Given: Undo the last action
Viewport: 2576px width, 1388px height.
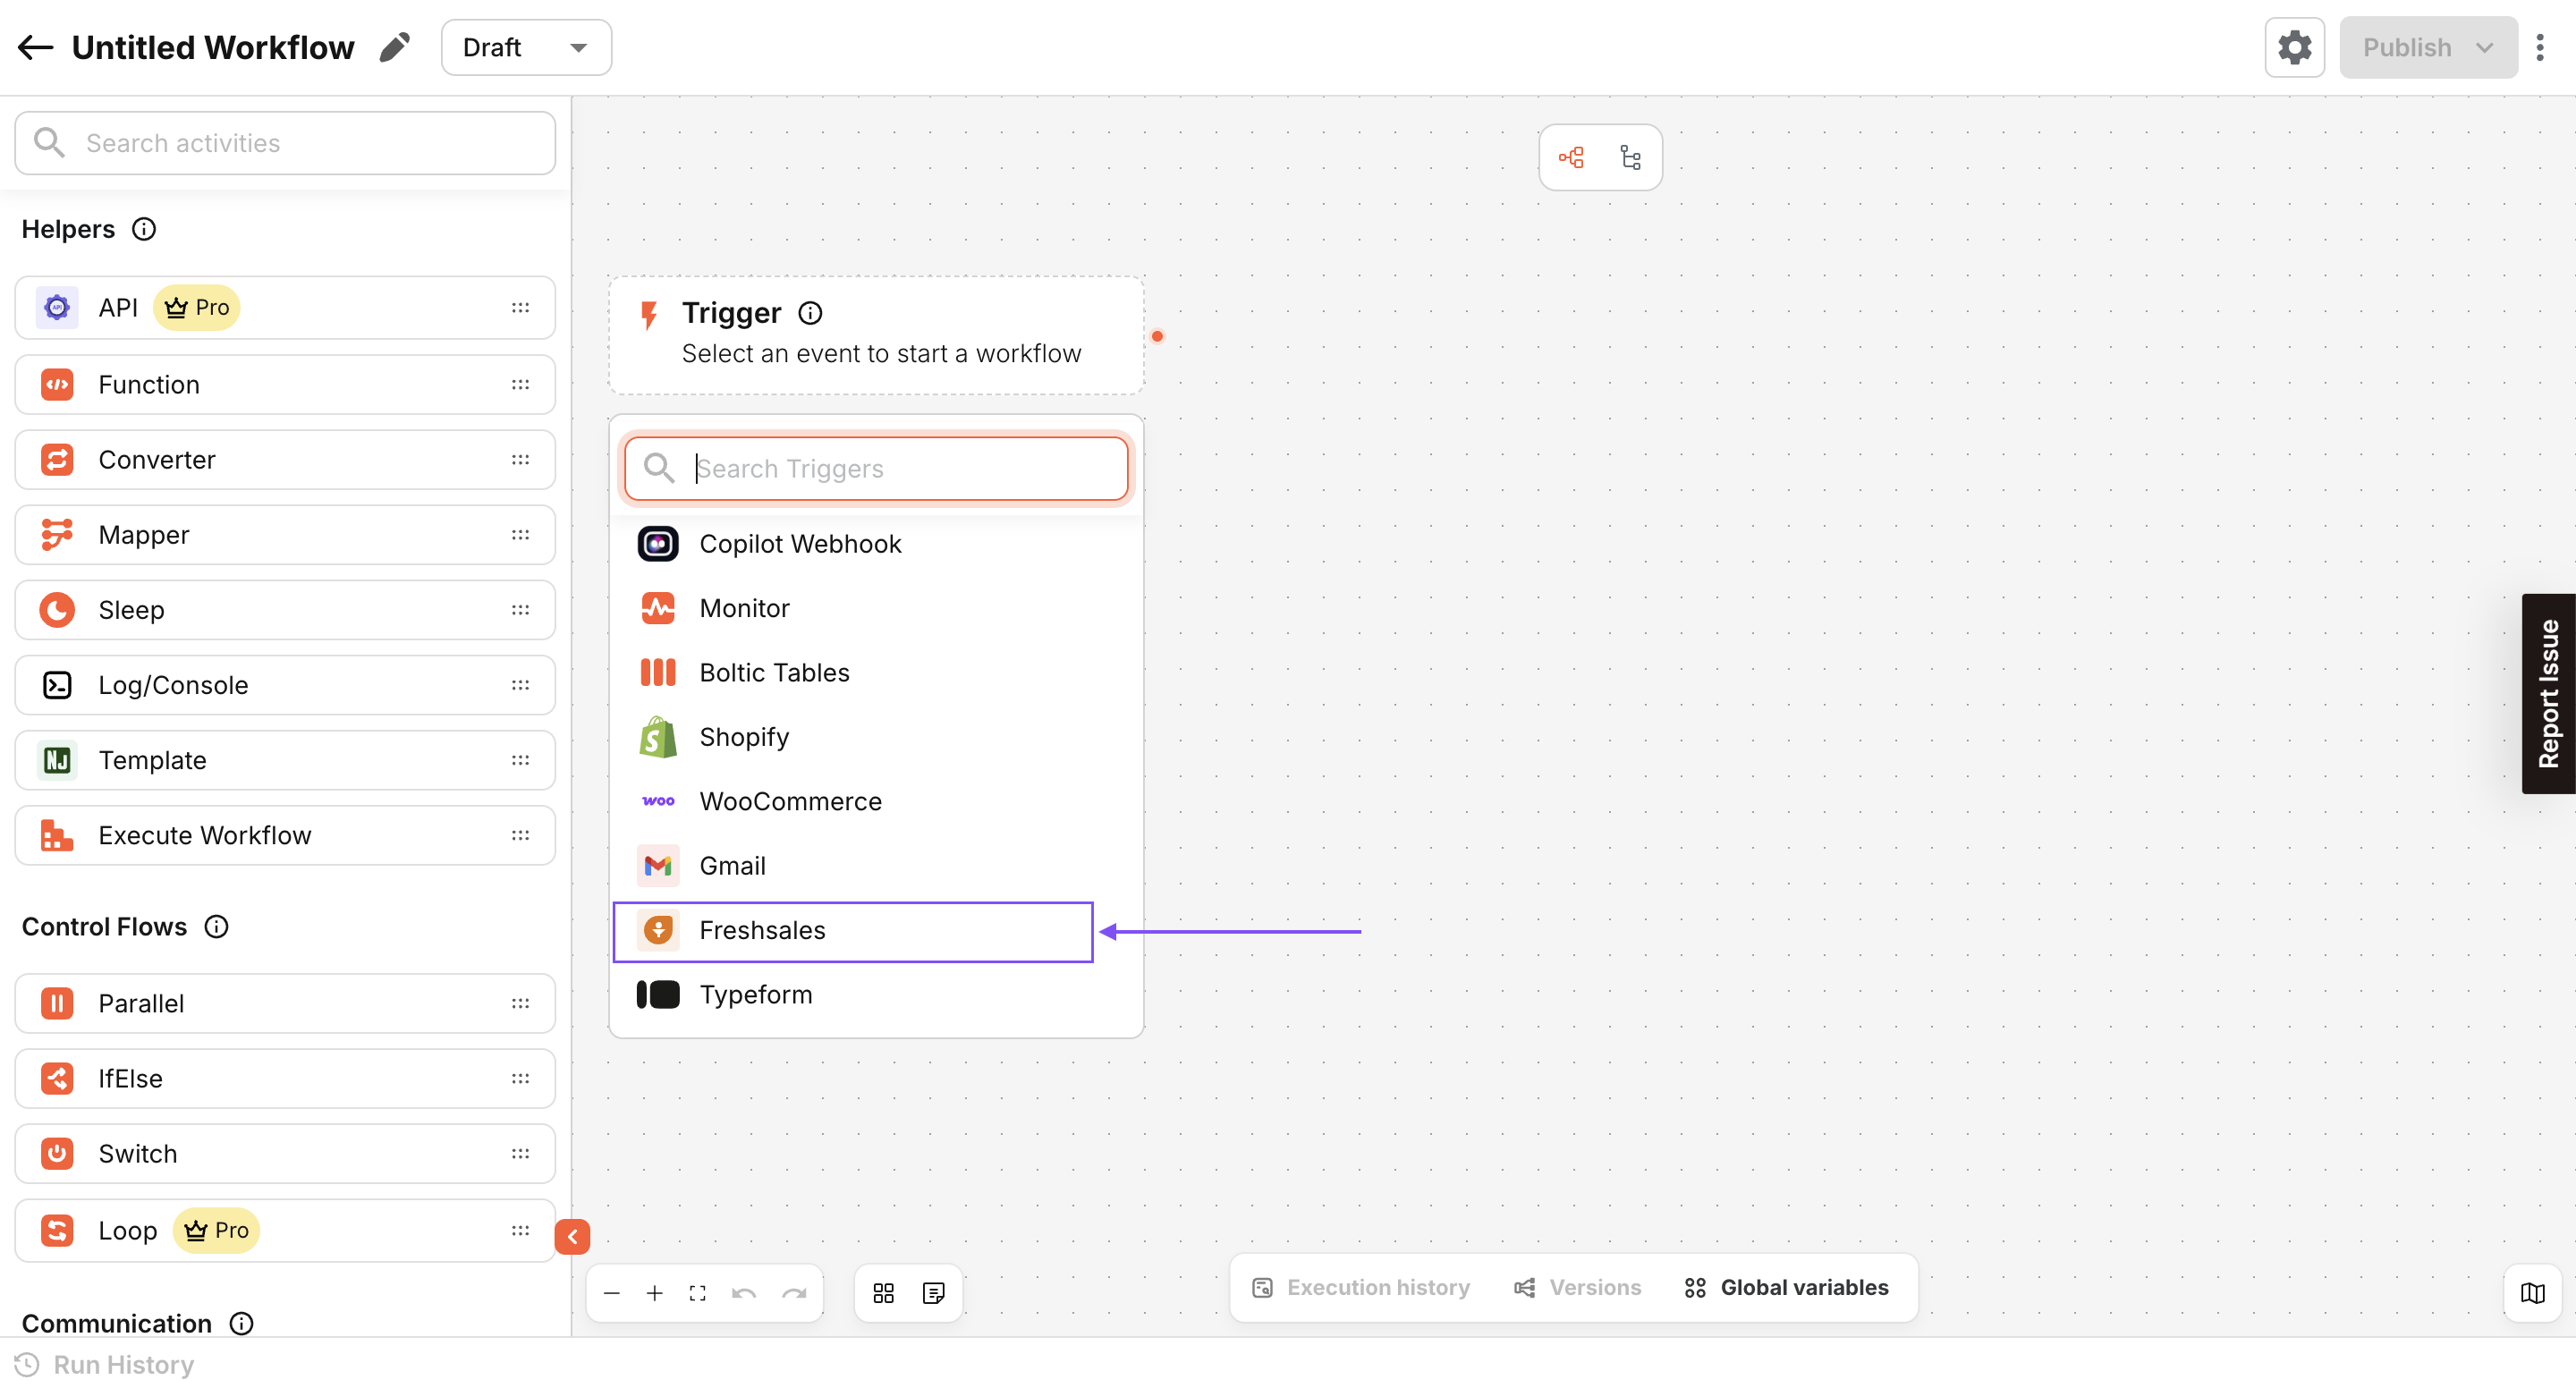Looking at the screenshot, I should pos(743,1292).
